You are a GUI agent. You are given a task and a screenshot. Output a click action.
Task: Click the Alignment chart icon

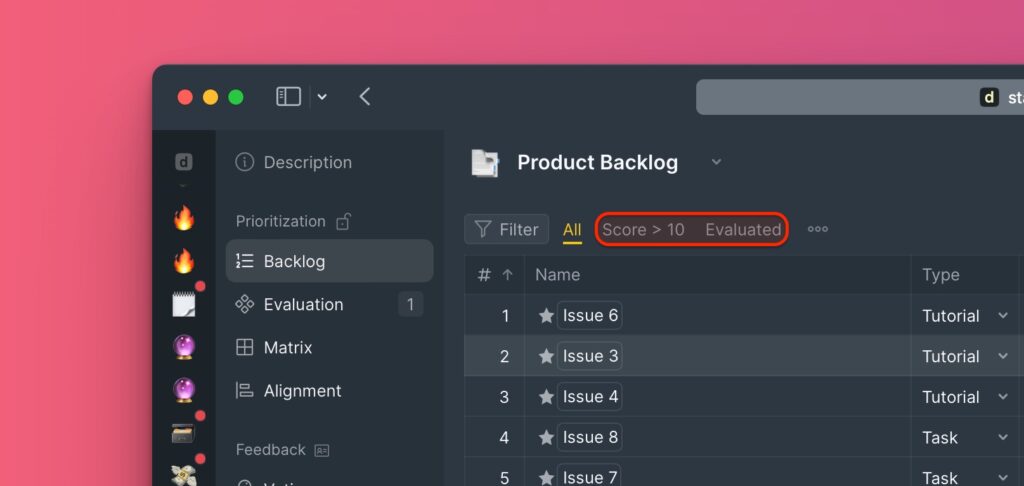(244, 391)
